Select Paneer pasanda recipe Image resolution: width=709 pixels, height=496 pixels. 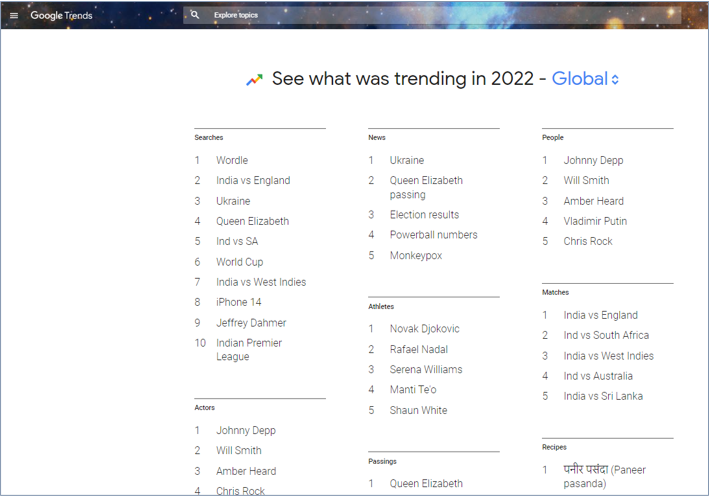[x=605, y=477]
